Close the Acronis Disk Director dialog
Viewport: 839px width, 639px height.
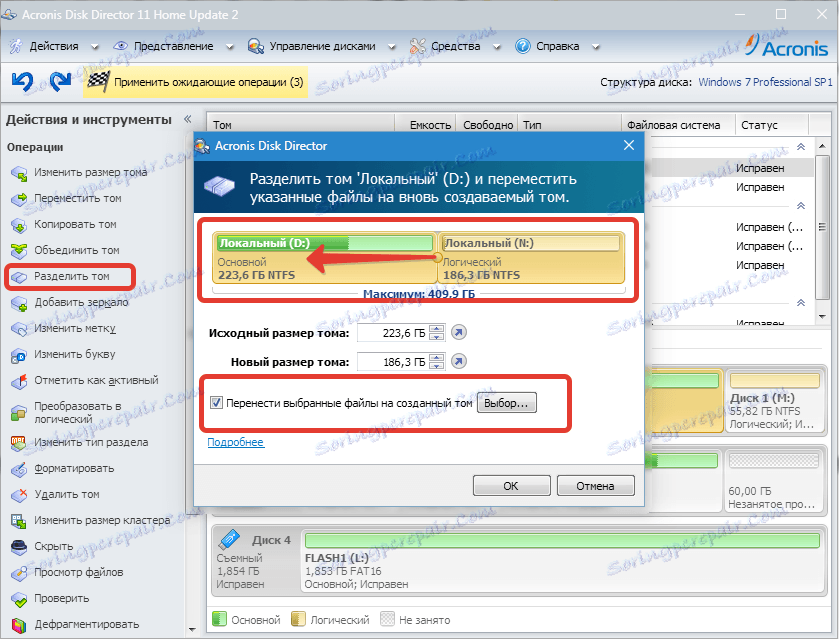click(629, 146)
